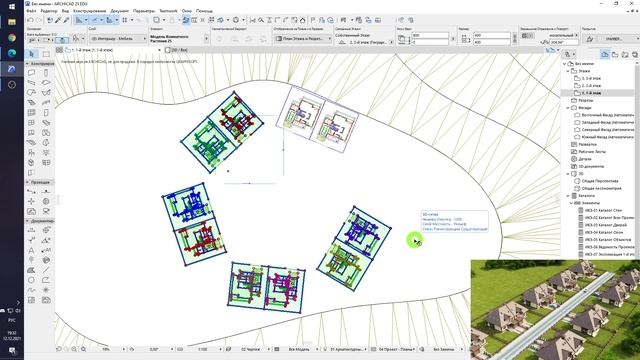Toggle the mirror reflection switch
The width and height of the screenshot is (640, 360).
point(527,36)
